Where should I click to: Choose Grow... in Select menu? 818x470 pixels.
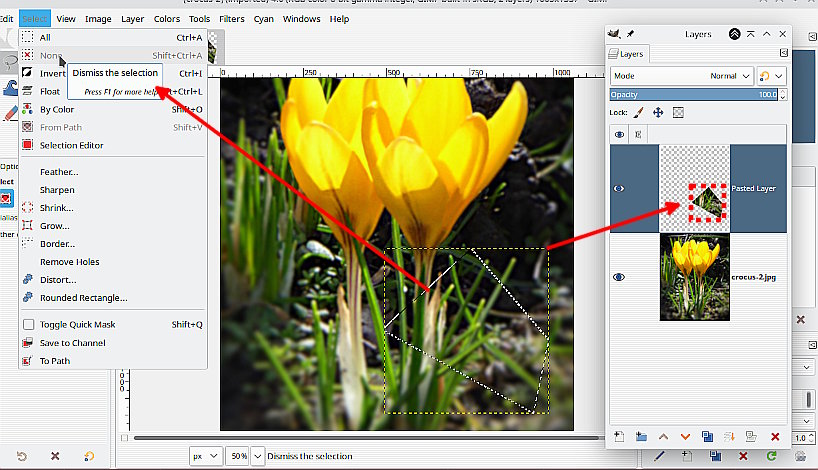tap(113, 226)
